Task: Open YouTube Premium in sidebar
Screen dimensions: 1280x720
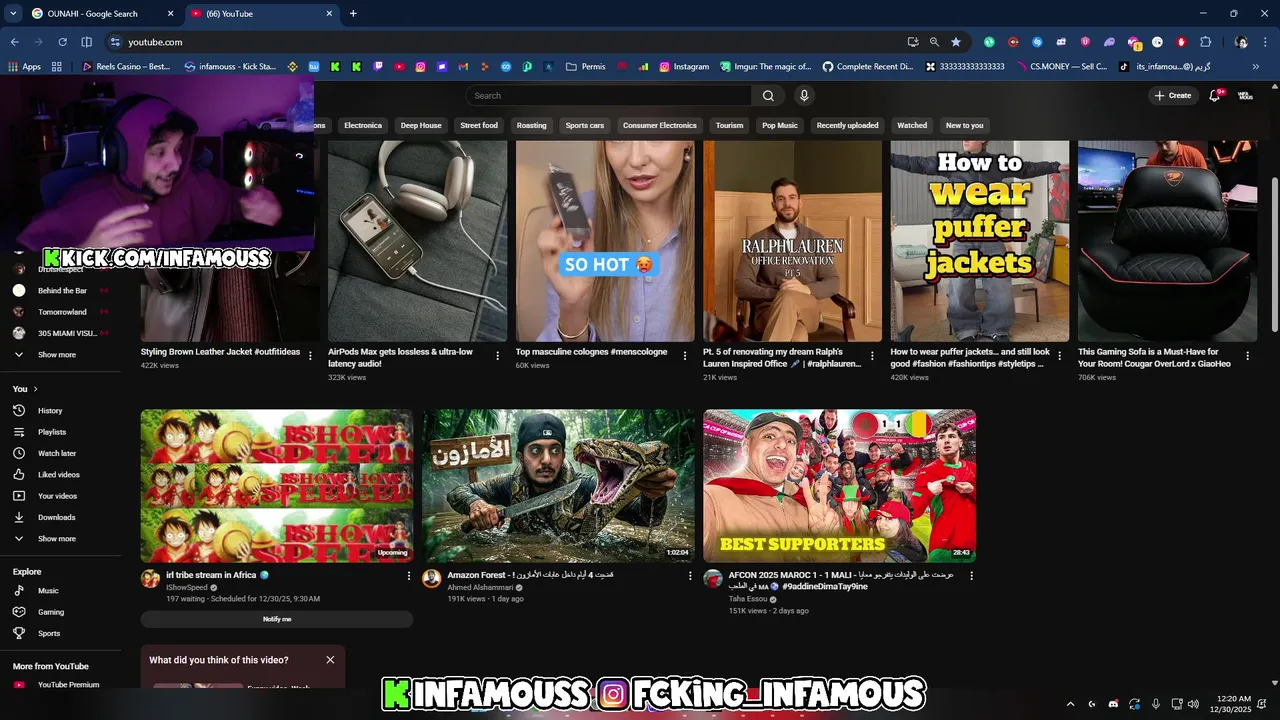Action: click(x=68, y=685)
